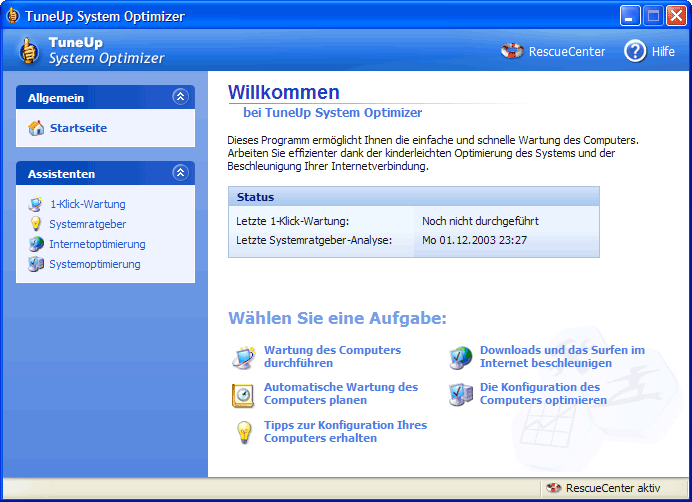This screenshot has width=692, height=502.
Task: Click the 'Mo 01.12.2003 23:27' value
Action: (x=474, y=240)
